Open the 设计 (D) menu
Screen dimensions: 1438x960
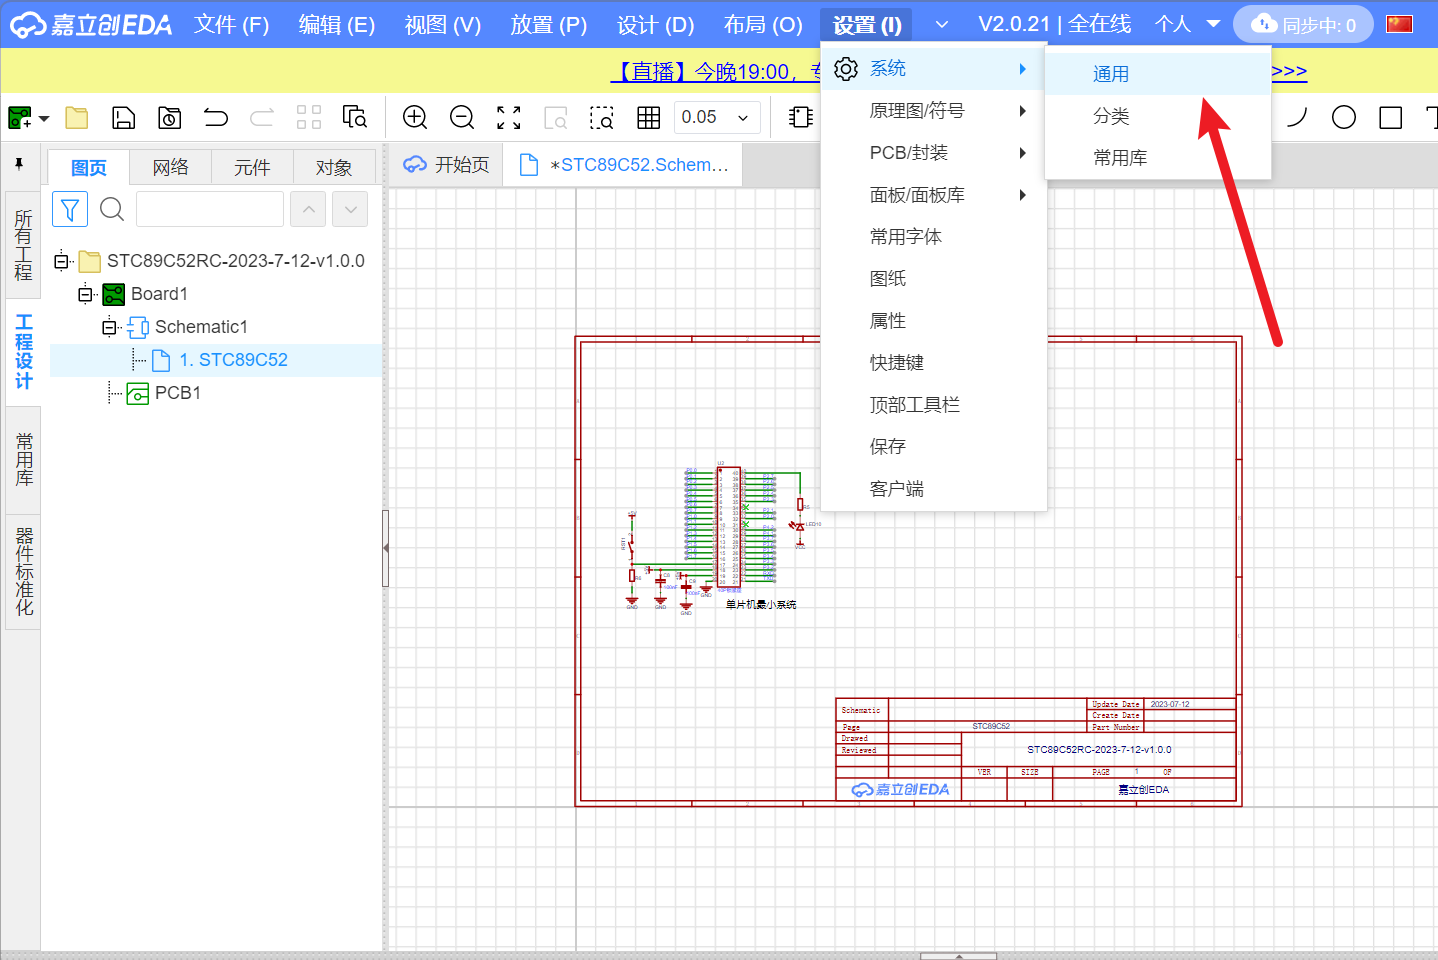click(x=655, y=24)
